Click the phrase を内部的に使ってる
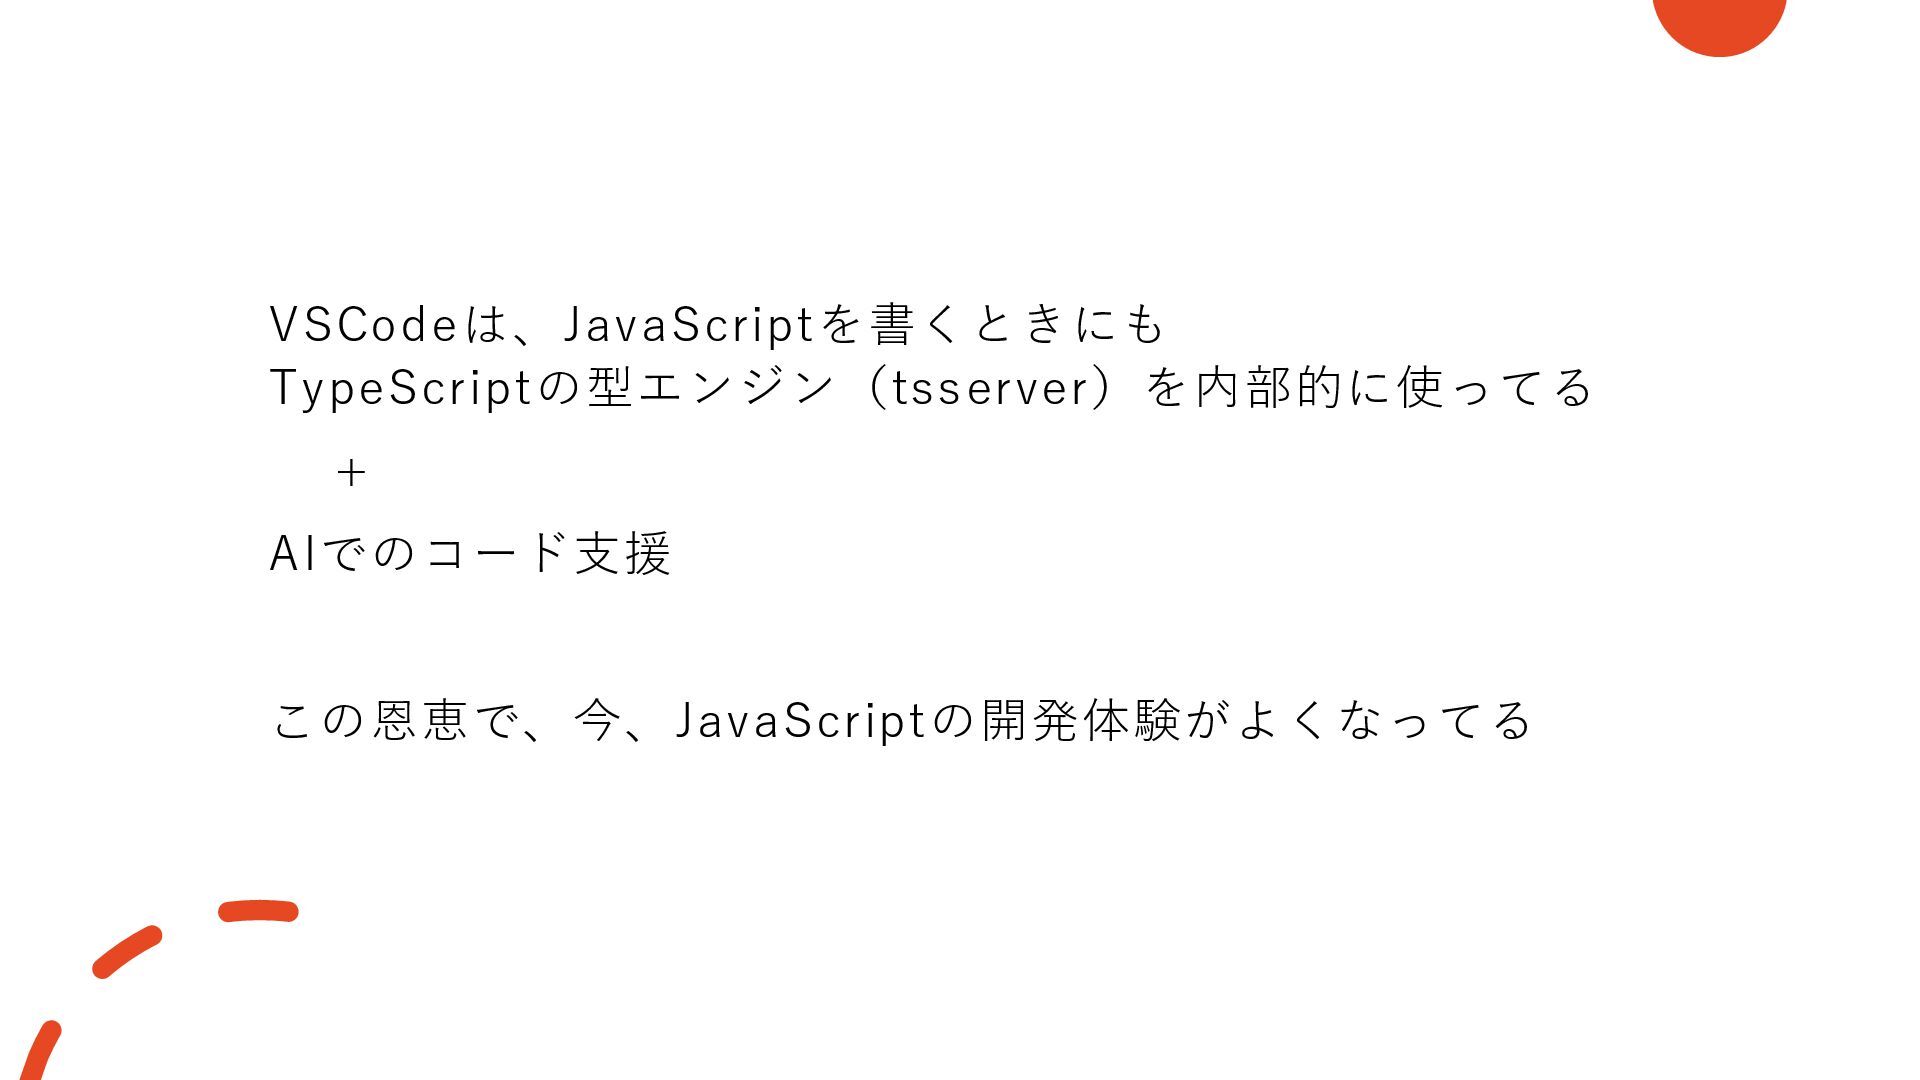Screen dimensions: 1920x1080 [1368, 387]
